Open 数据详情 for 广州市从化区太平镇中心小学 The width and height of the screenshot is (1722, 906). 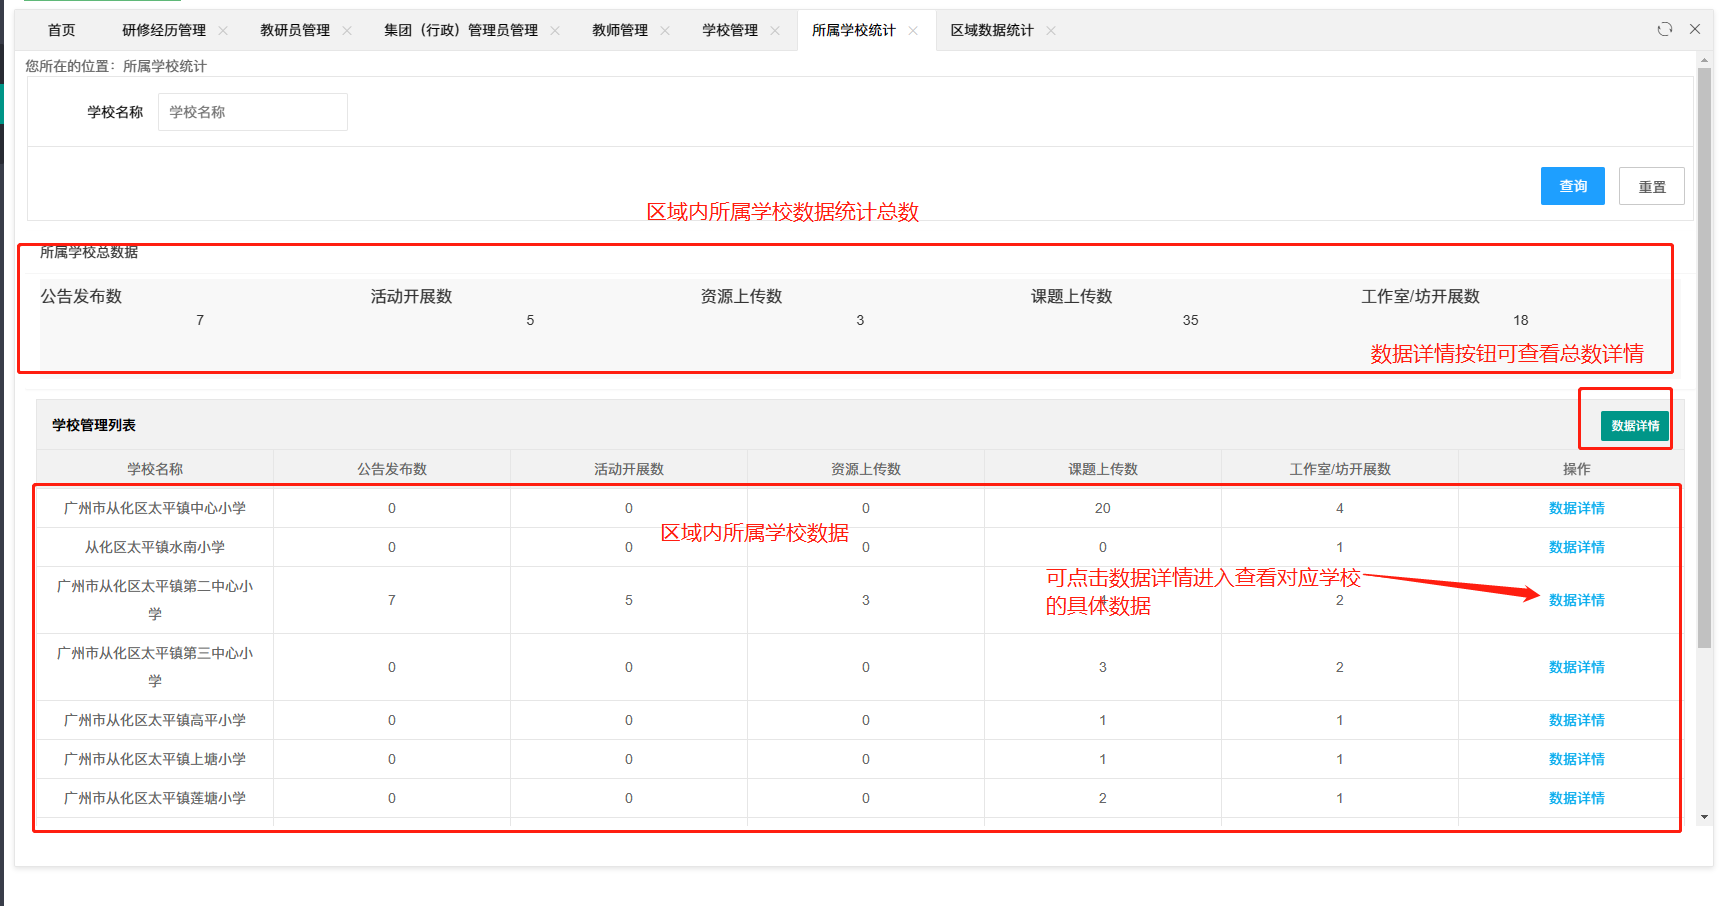tap(1577, 508)
